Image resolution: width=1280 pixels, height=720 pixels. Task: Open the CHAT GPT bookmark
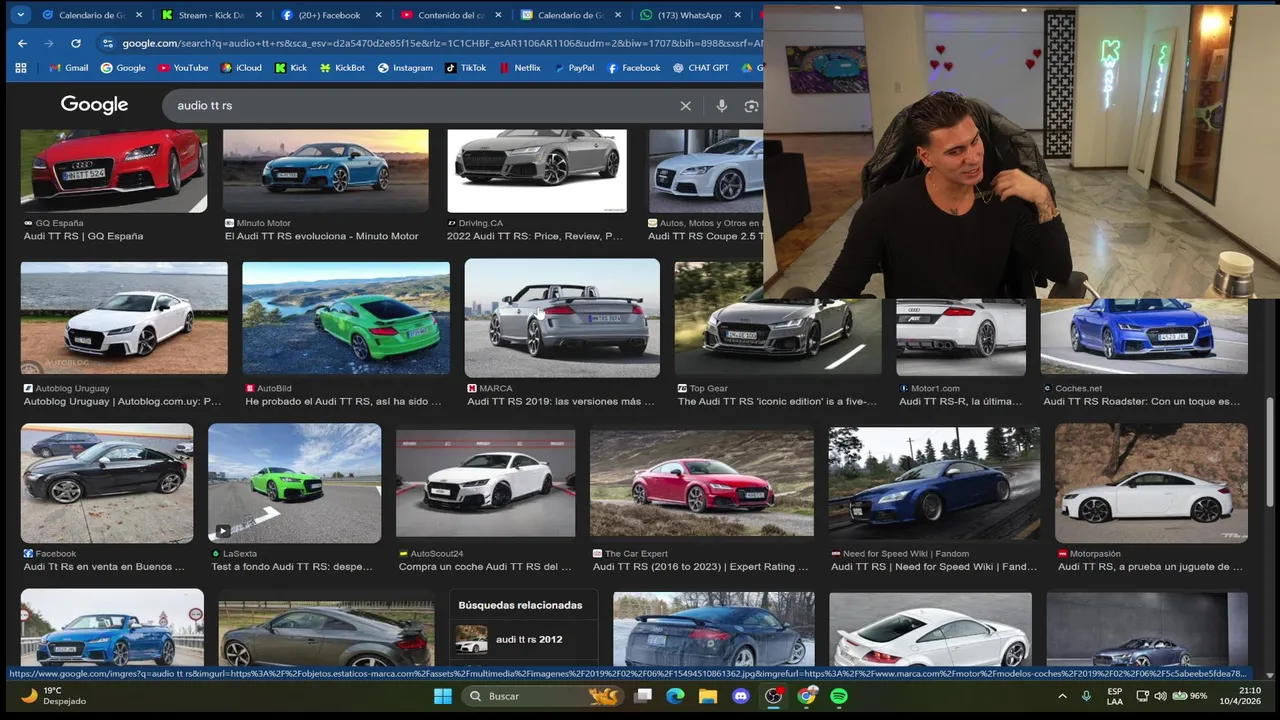tap(701, 68)
